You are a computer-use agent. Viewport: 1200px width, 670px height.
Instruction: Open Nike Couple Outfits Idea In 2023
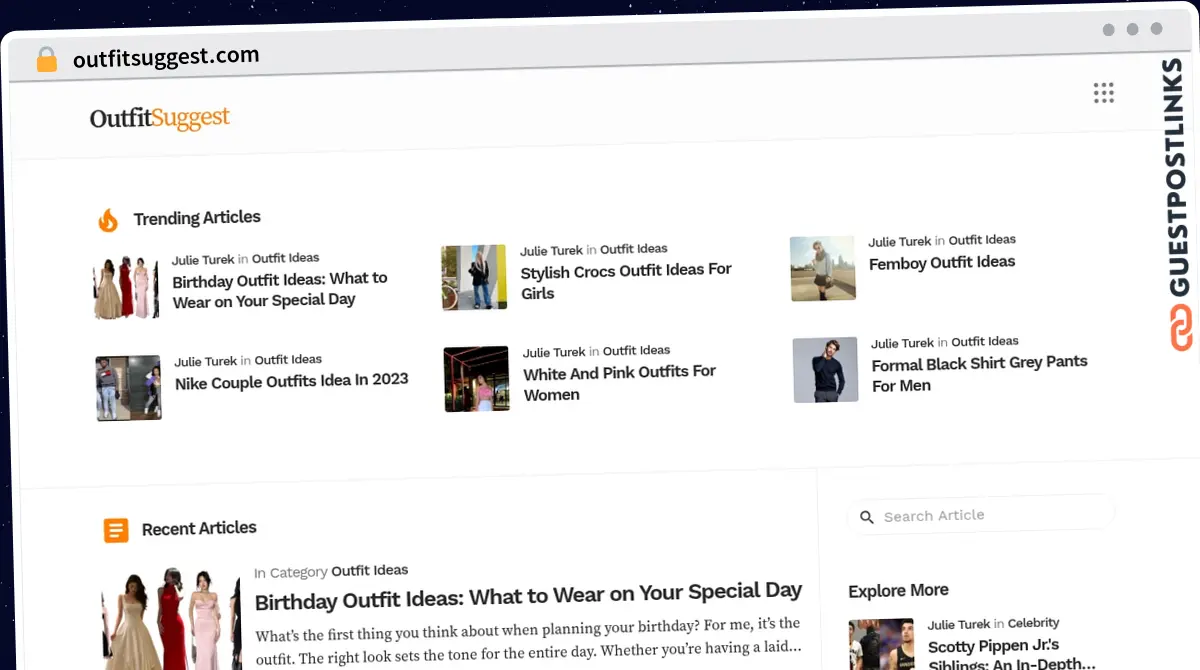pyautogui.click(x=291, y=382)
